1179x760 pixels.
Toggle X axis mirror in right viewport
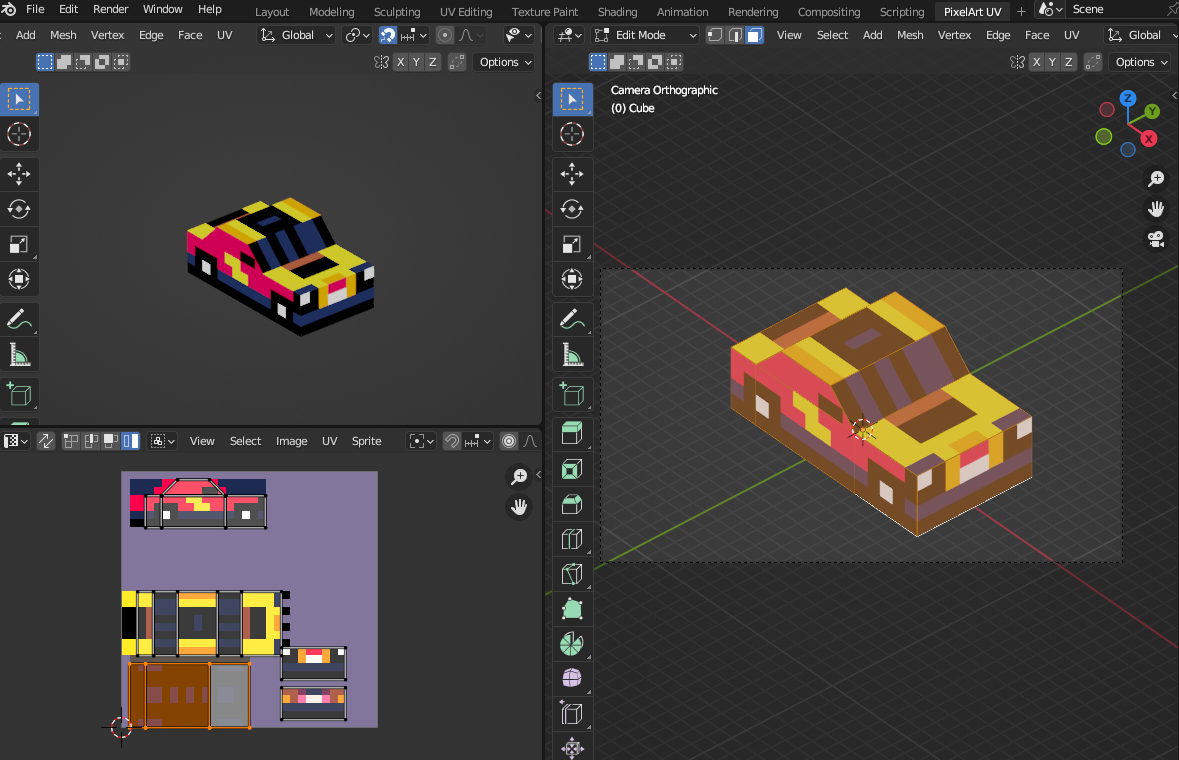[x=1037, y=62]
